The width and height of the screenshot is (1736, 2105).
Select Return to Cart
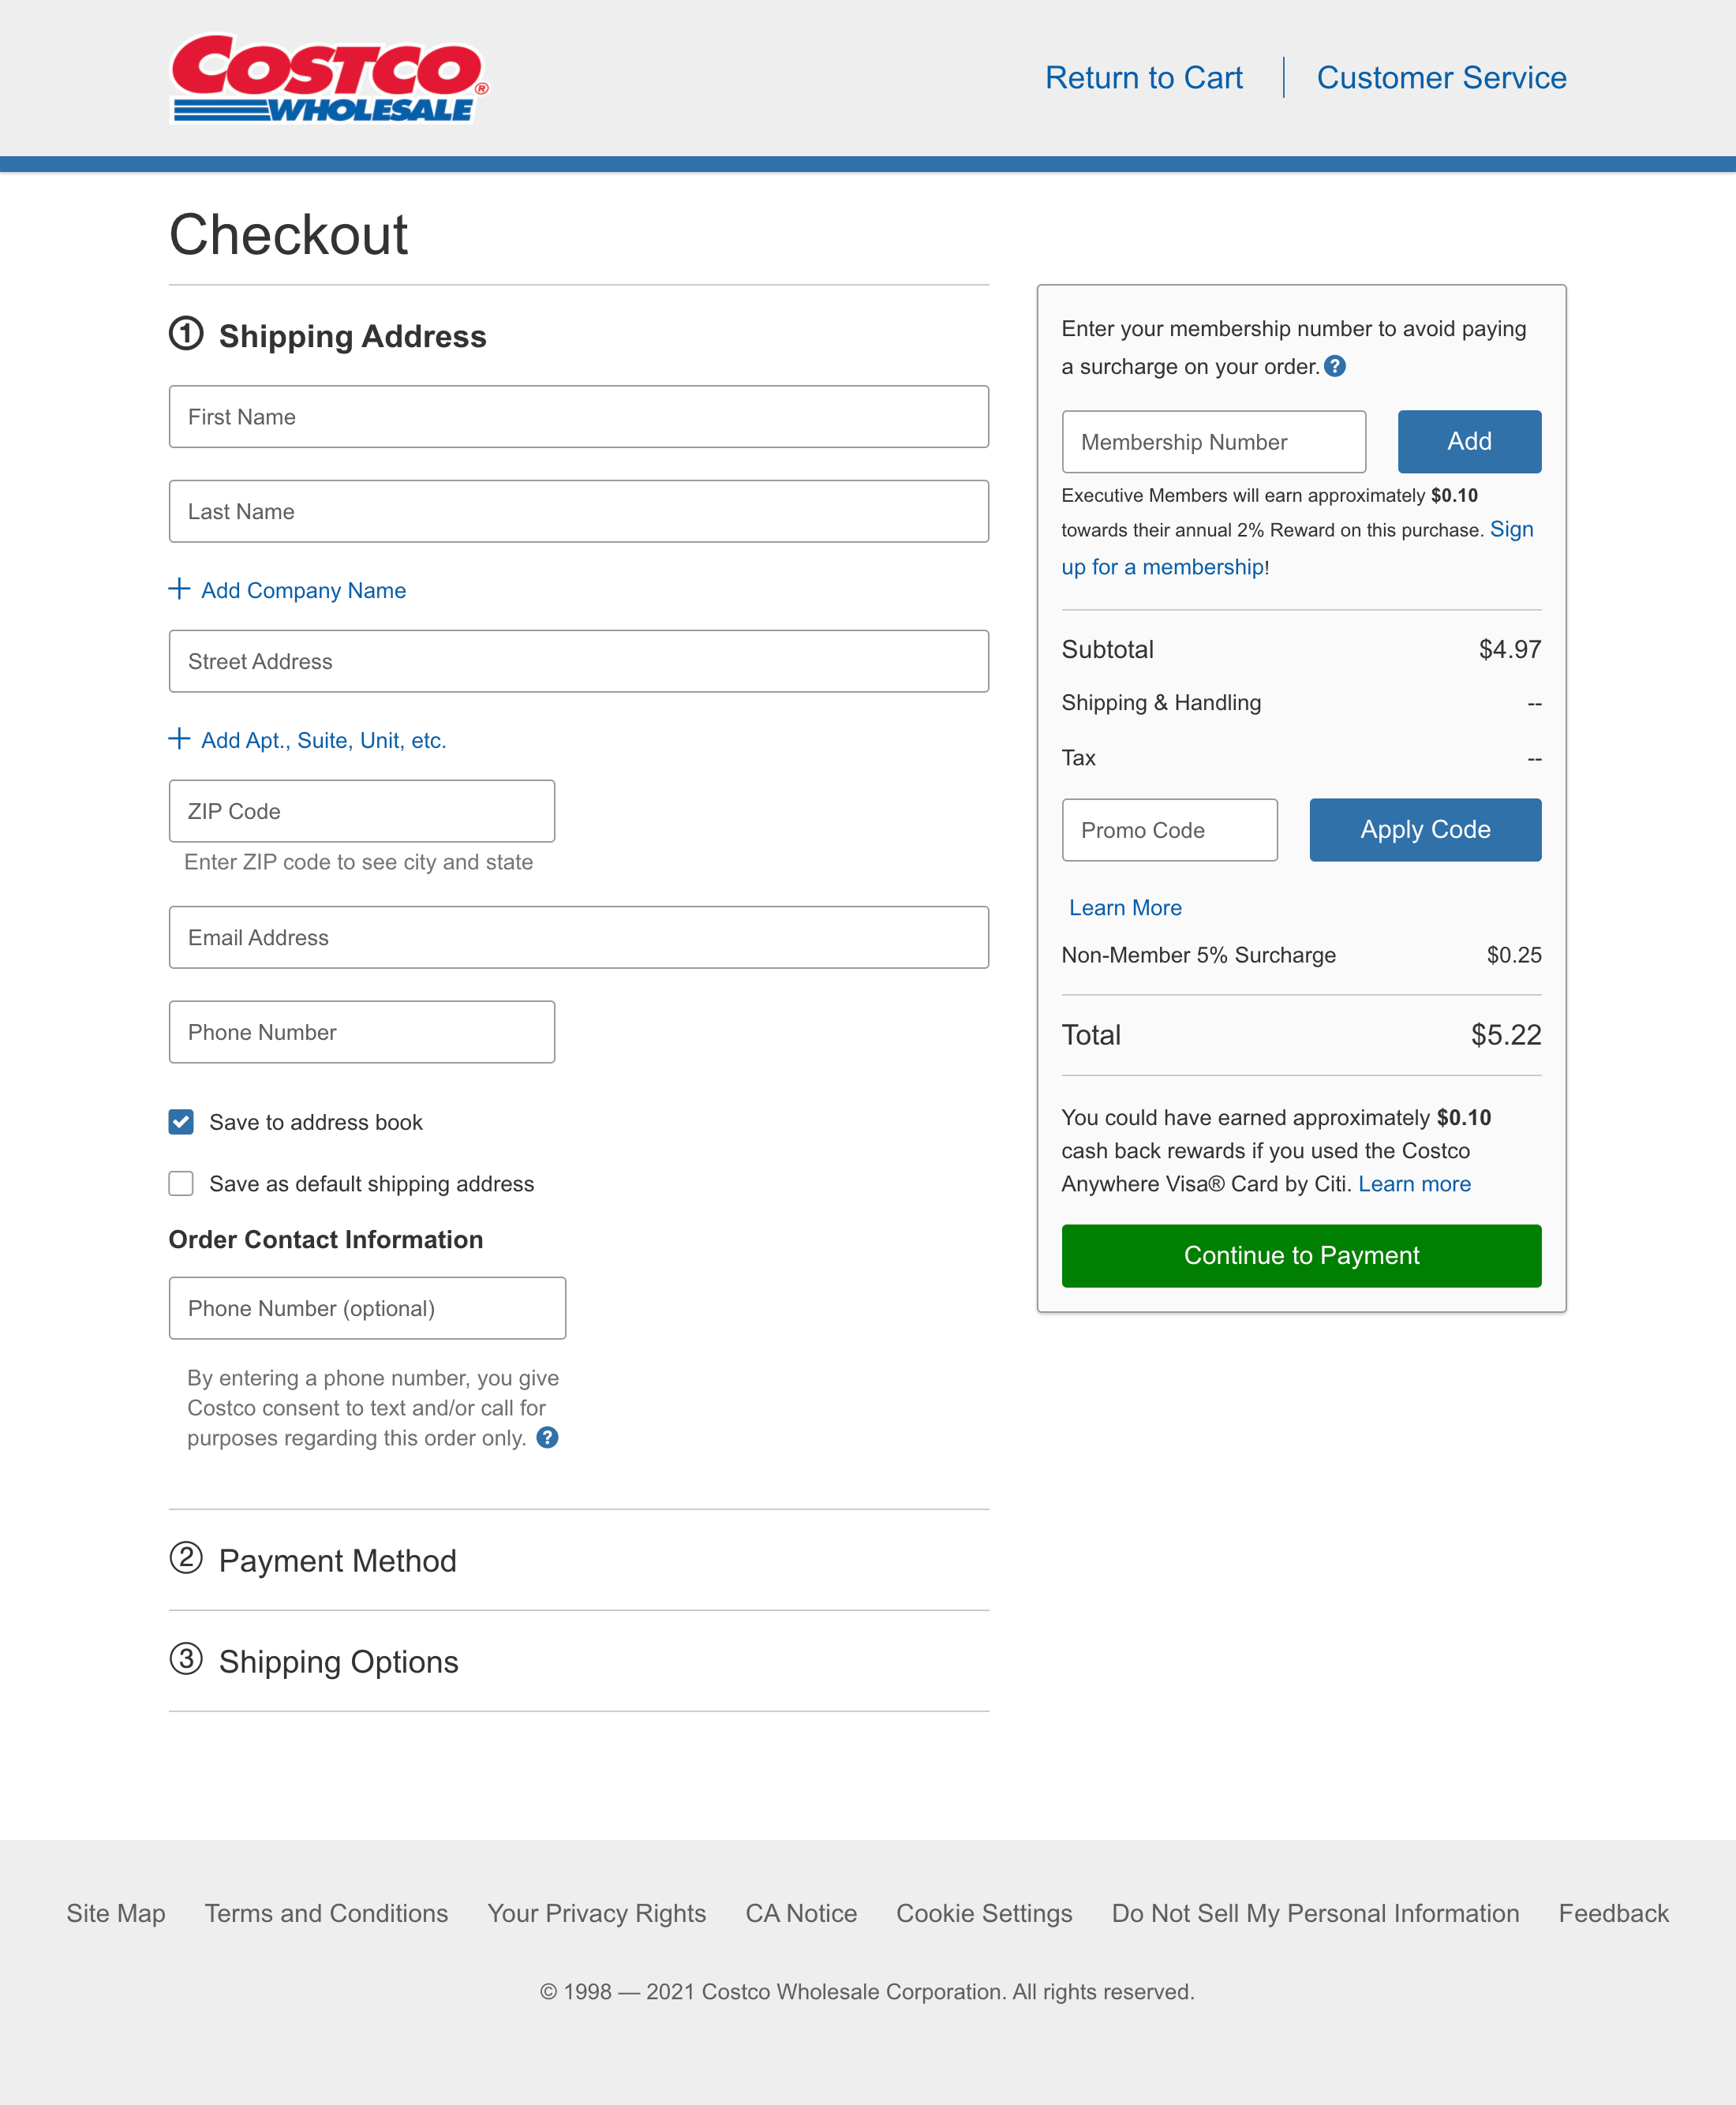pyautogui.click(x=1144, y=77)
